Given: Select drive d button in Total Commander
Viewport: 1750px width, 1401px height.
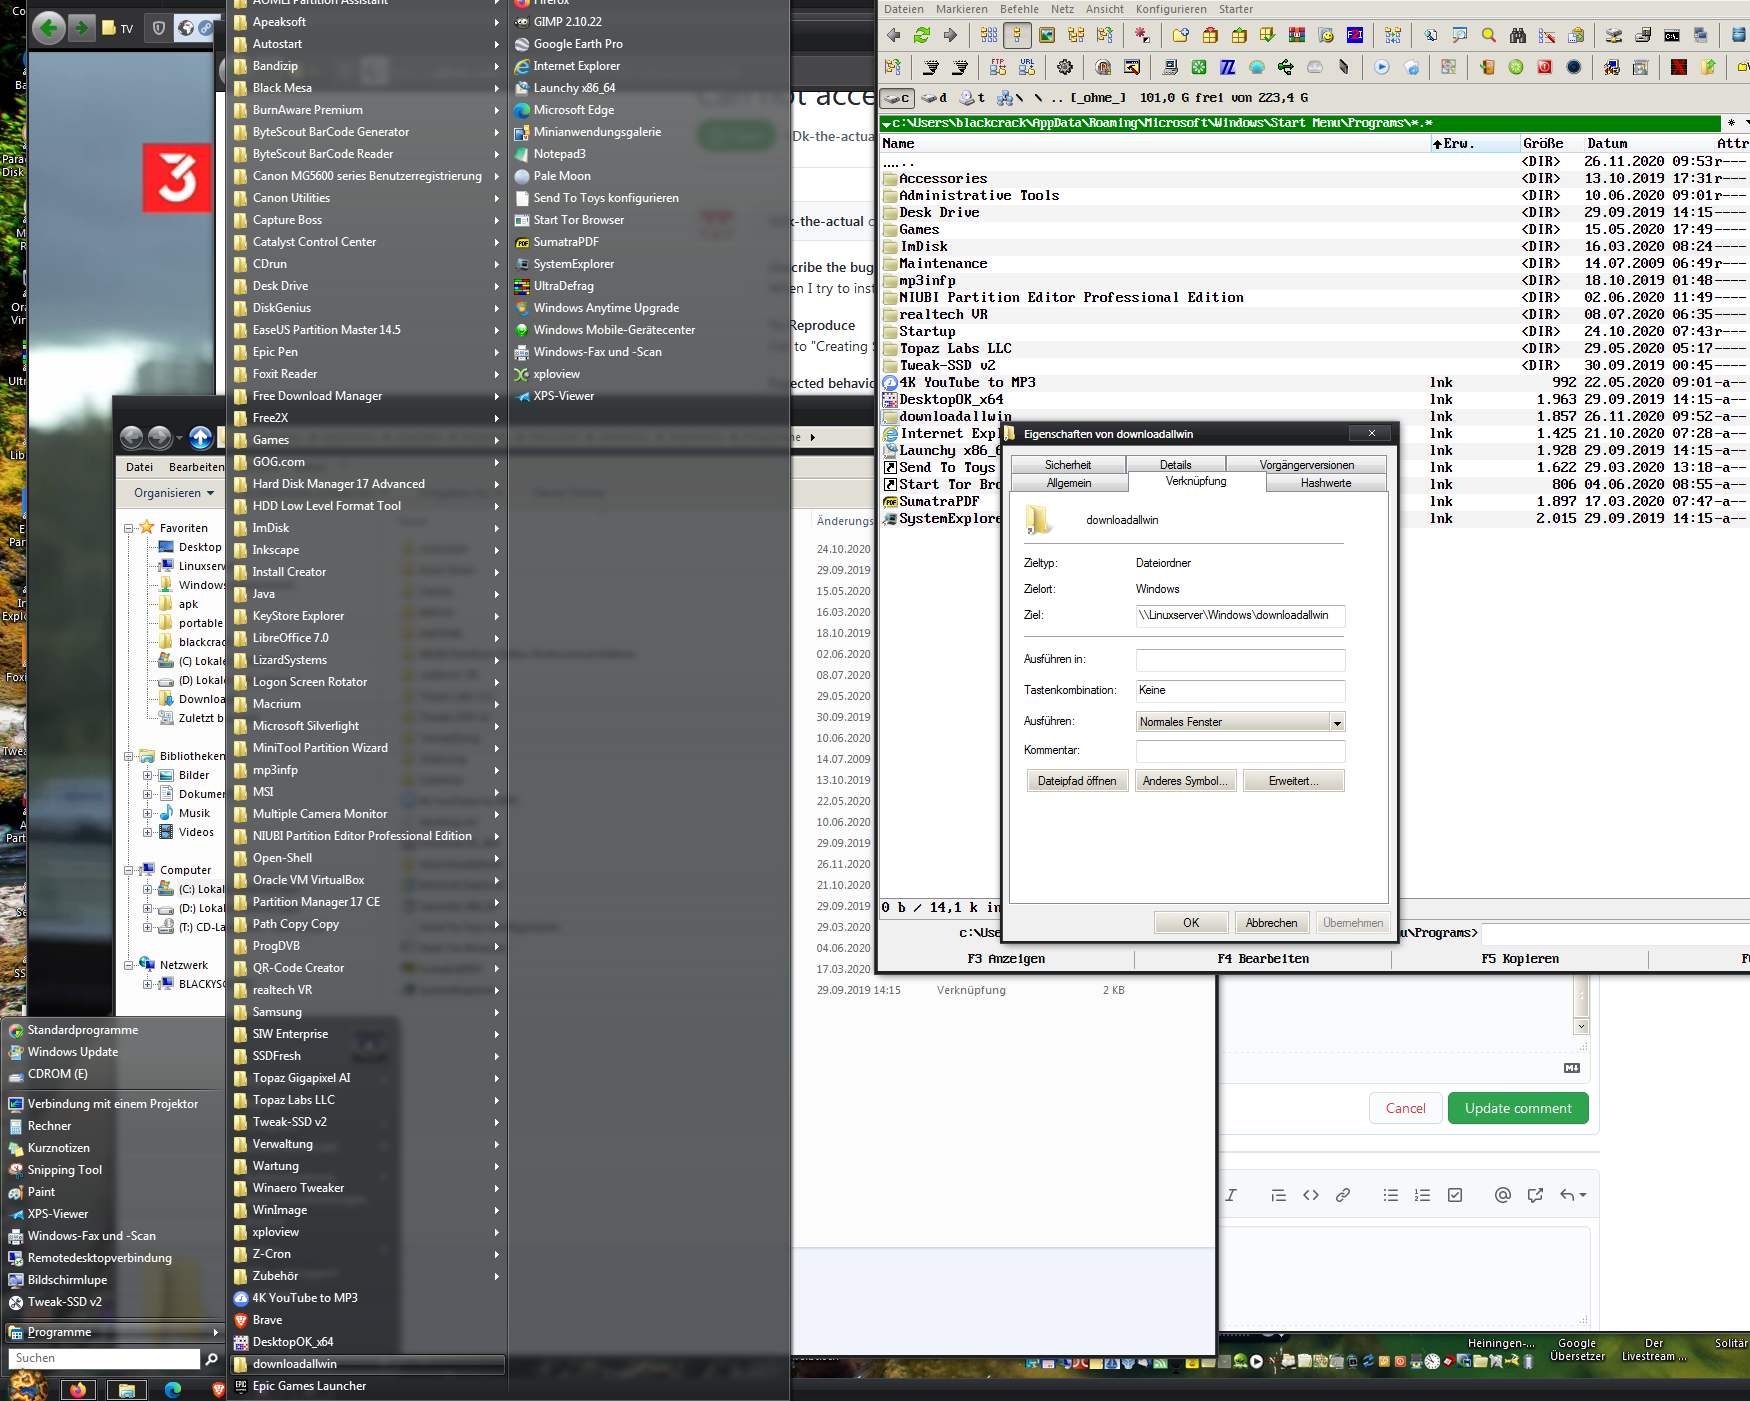Looking at the screenshot, I should [934, 98].
